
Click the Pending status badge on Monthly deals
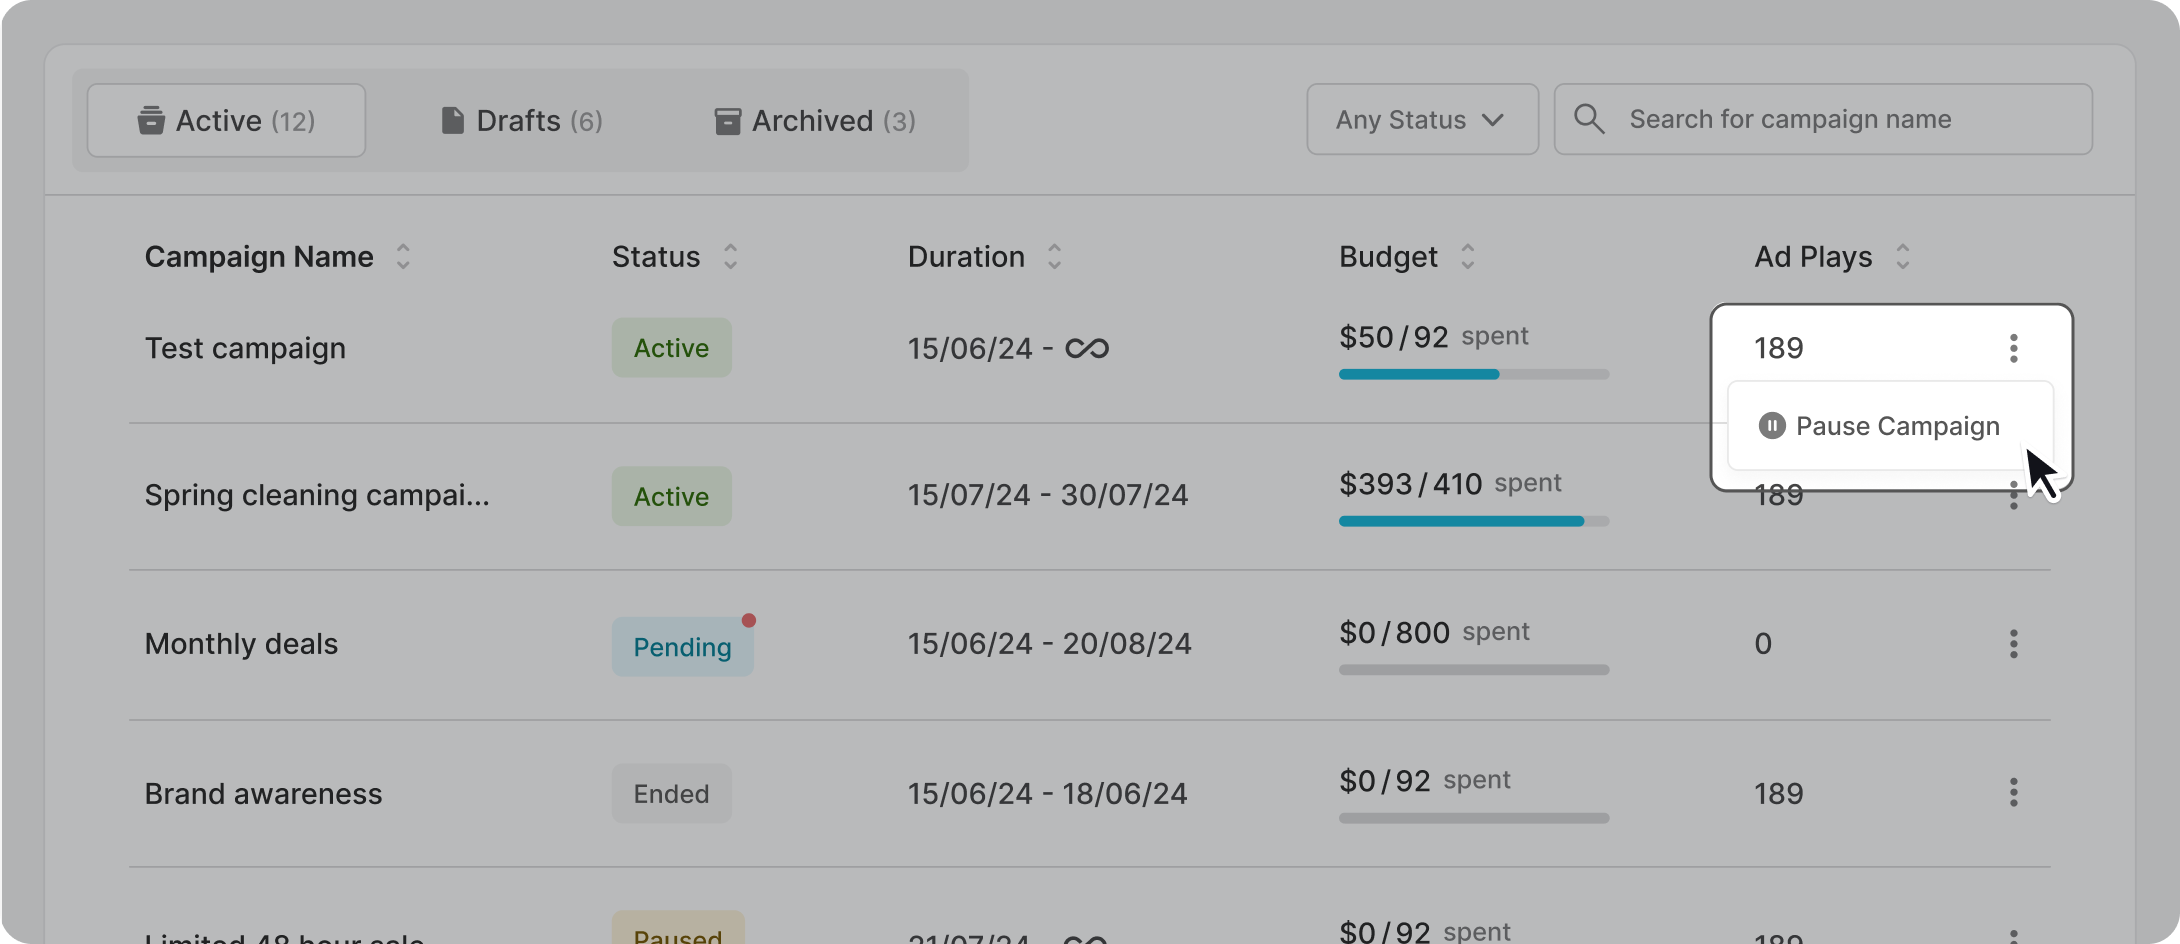[682, 647]
